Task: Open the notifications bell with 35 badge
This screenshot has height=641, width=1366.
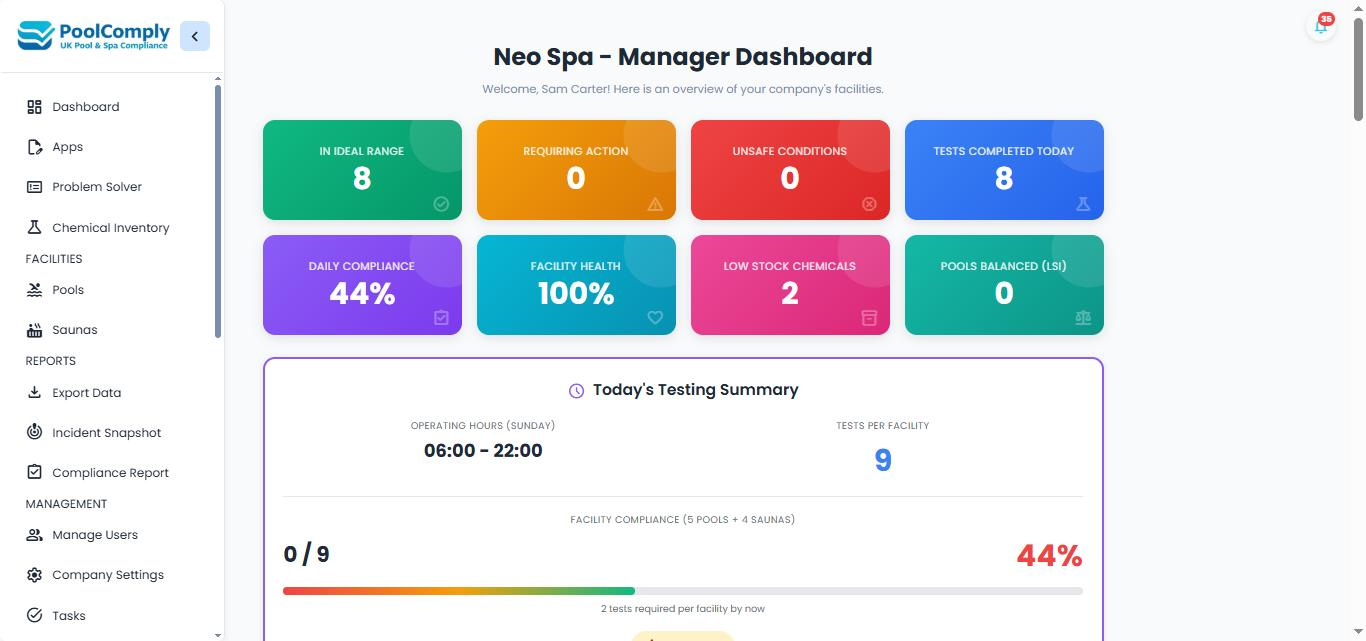Action: click(1321, 26)
